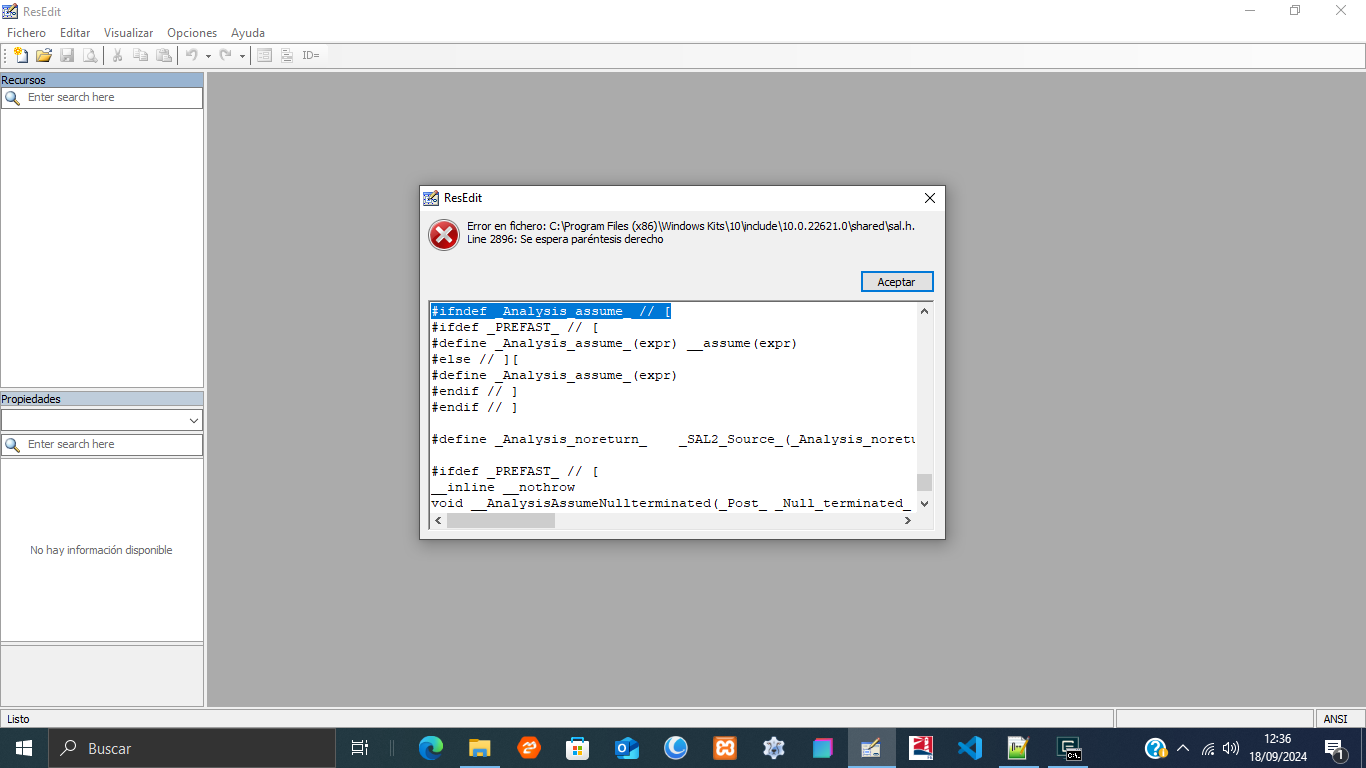Screen dimensions: 1366x768
Task: Click the Propiedades panel header
Action: click(x=102, y=399)
